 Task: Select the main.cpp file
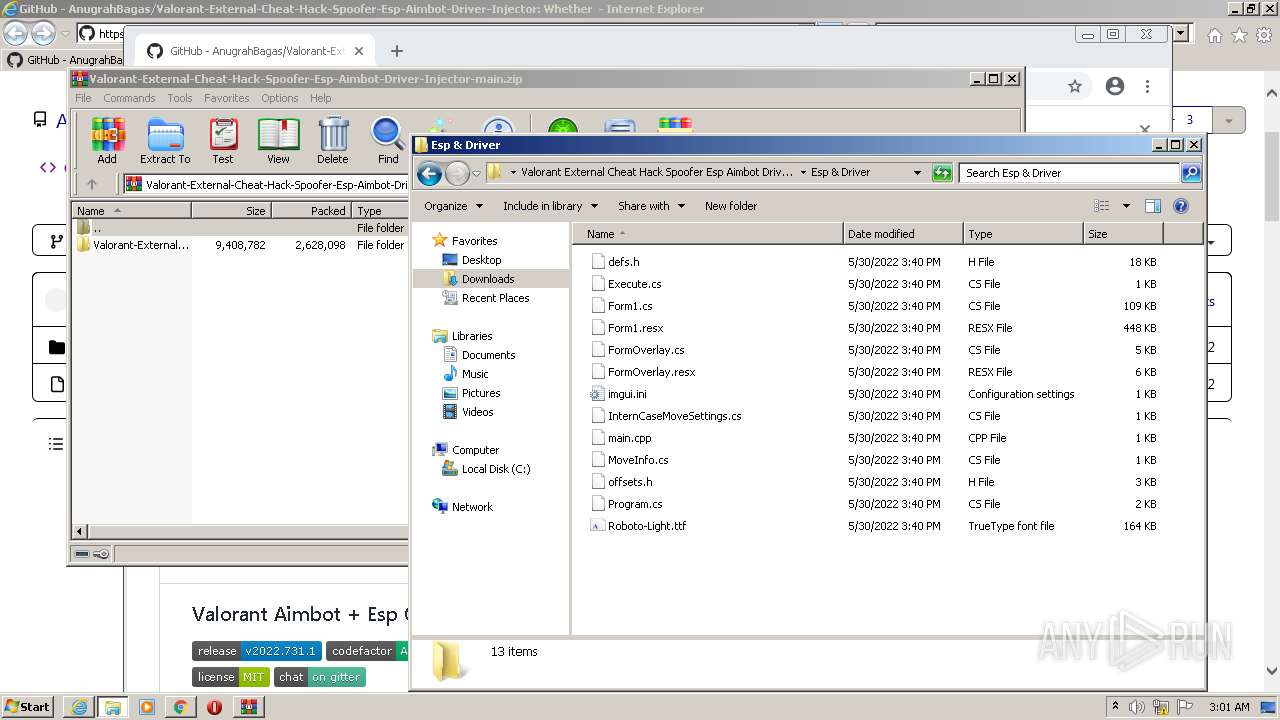click(629, 438)
